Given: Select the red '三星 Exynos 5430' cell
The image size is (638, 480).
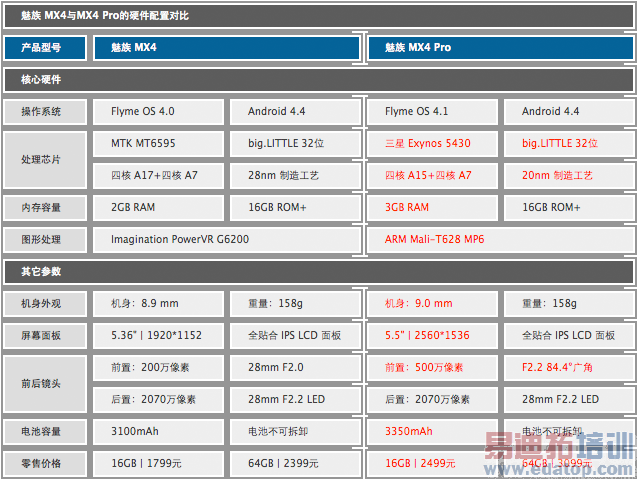Looking at the screenshot, I should [432, 144].
